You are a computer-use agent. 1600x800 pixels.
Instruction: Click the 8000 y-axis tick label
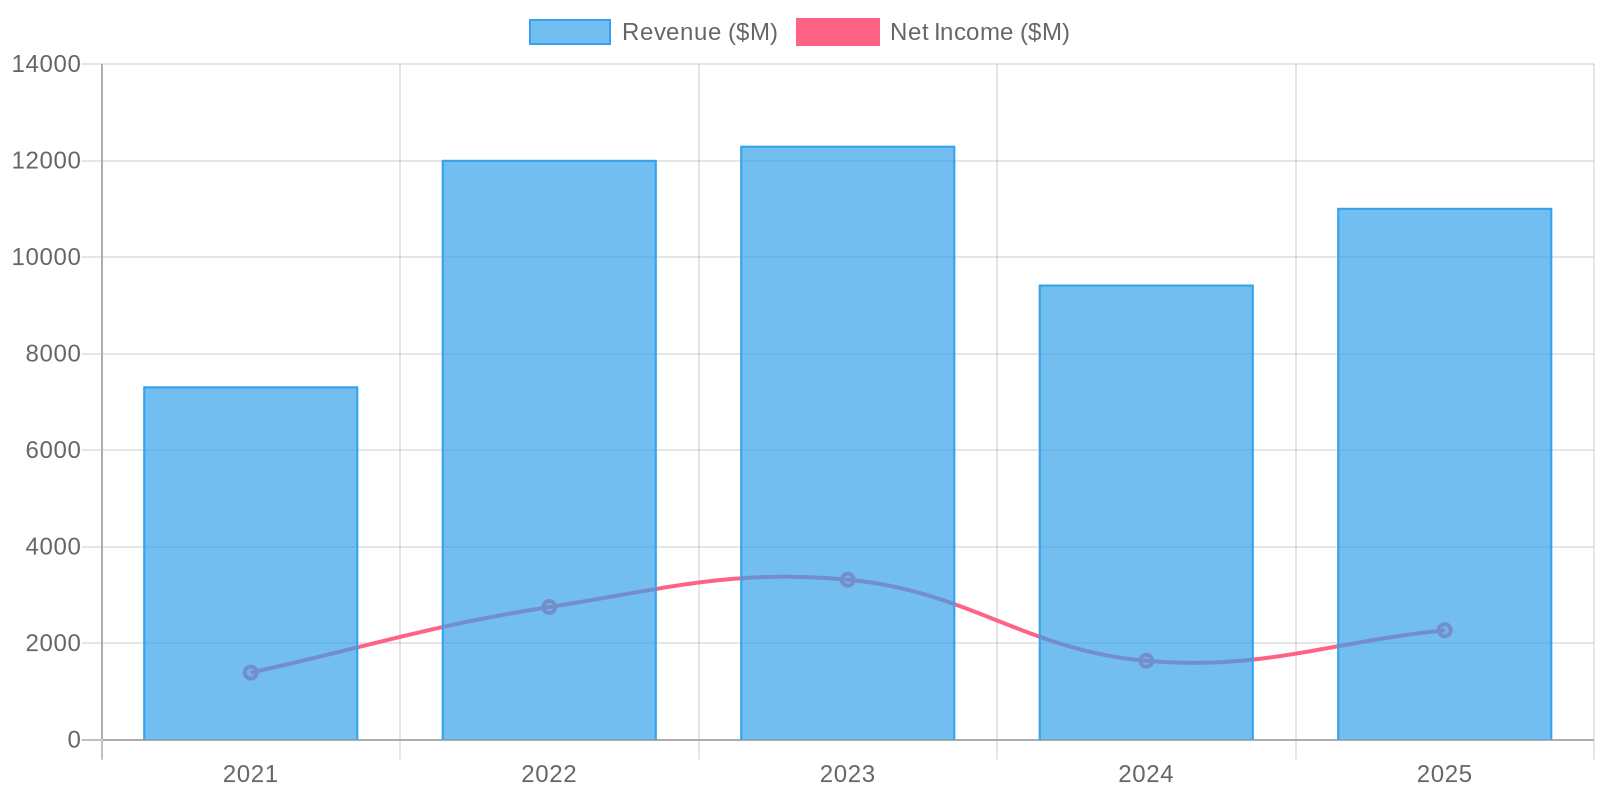coord(52,354)
